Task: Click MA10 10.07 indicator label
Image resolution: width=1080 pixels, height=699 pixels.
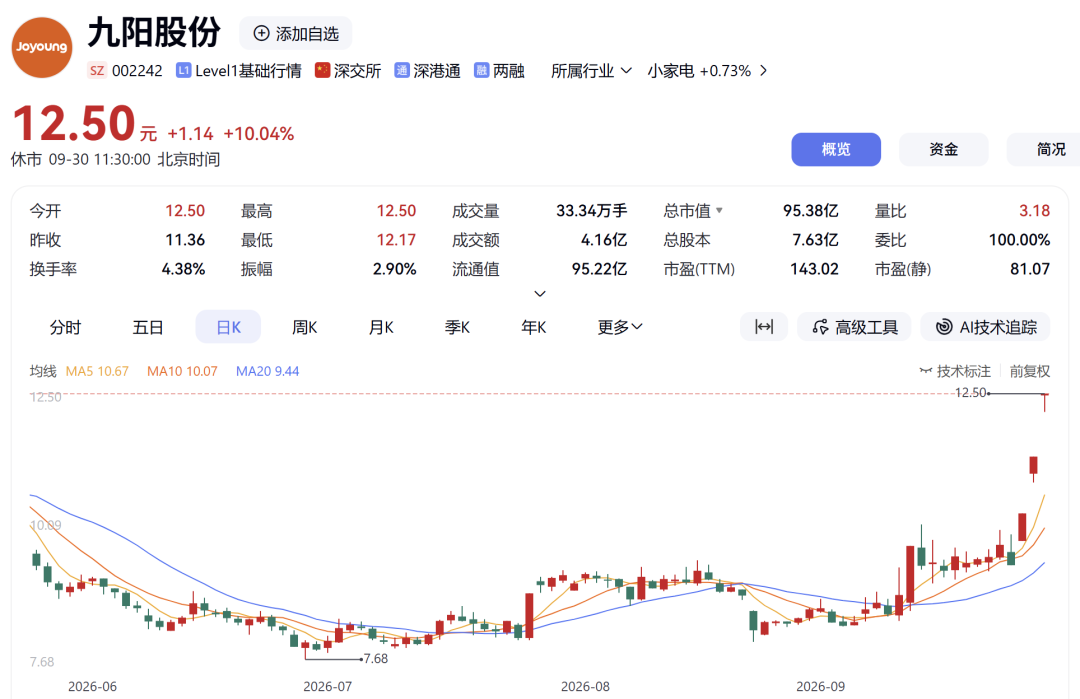Action: (182, 371)
